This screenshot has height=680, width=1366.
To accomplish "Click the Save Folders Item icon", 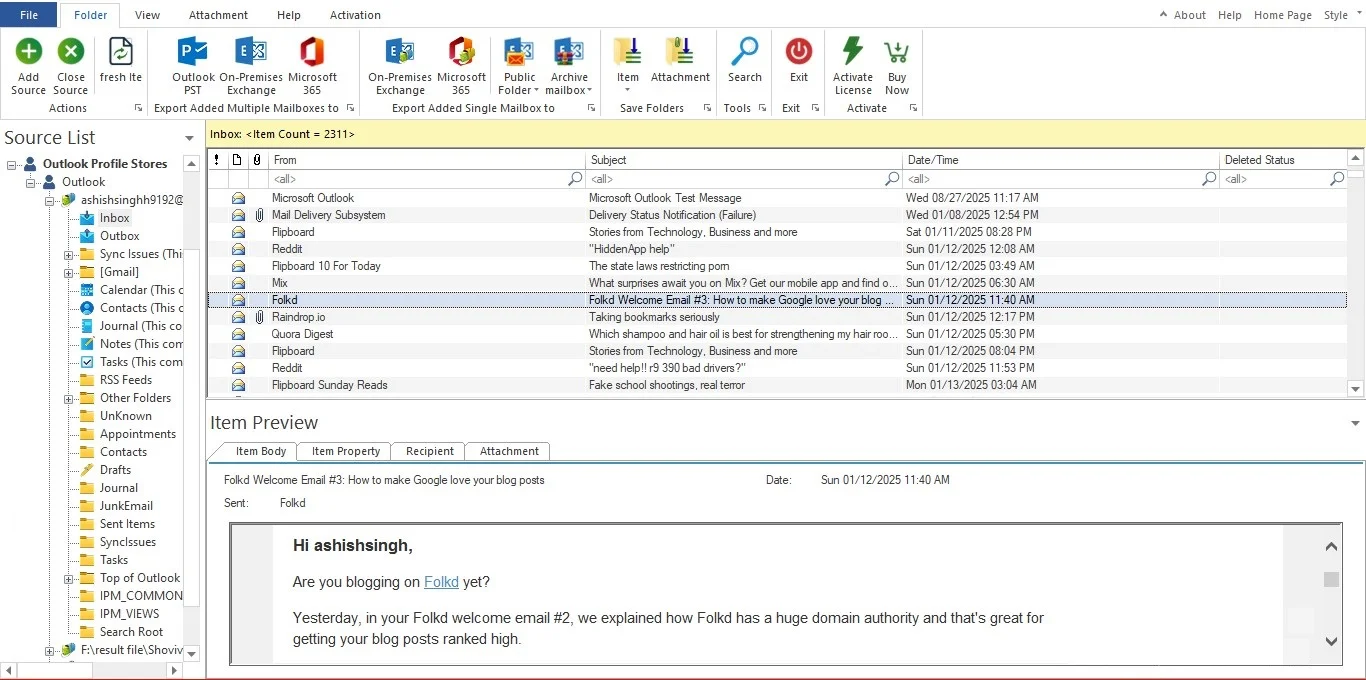I will 628,52.
